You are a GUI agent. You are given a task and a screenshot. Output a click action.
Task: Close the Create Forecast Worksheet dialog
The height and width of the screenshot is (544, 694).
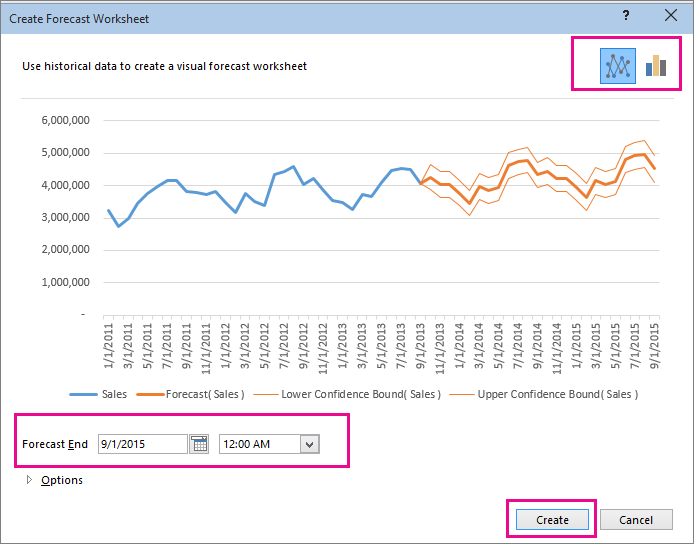point(671,15)
